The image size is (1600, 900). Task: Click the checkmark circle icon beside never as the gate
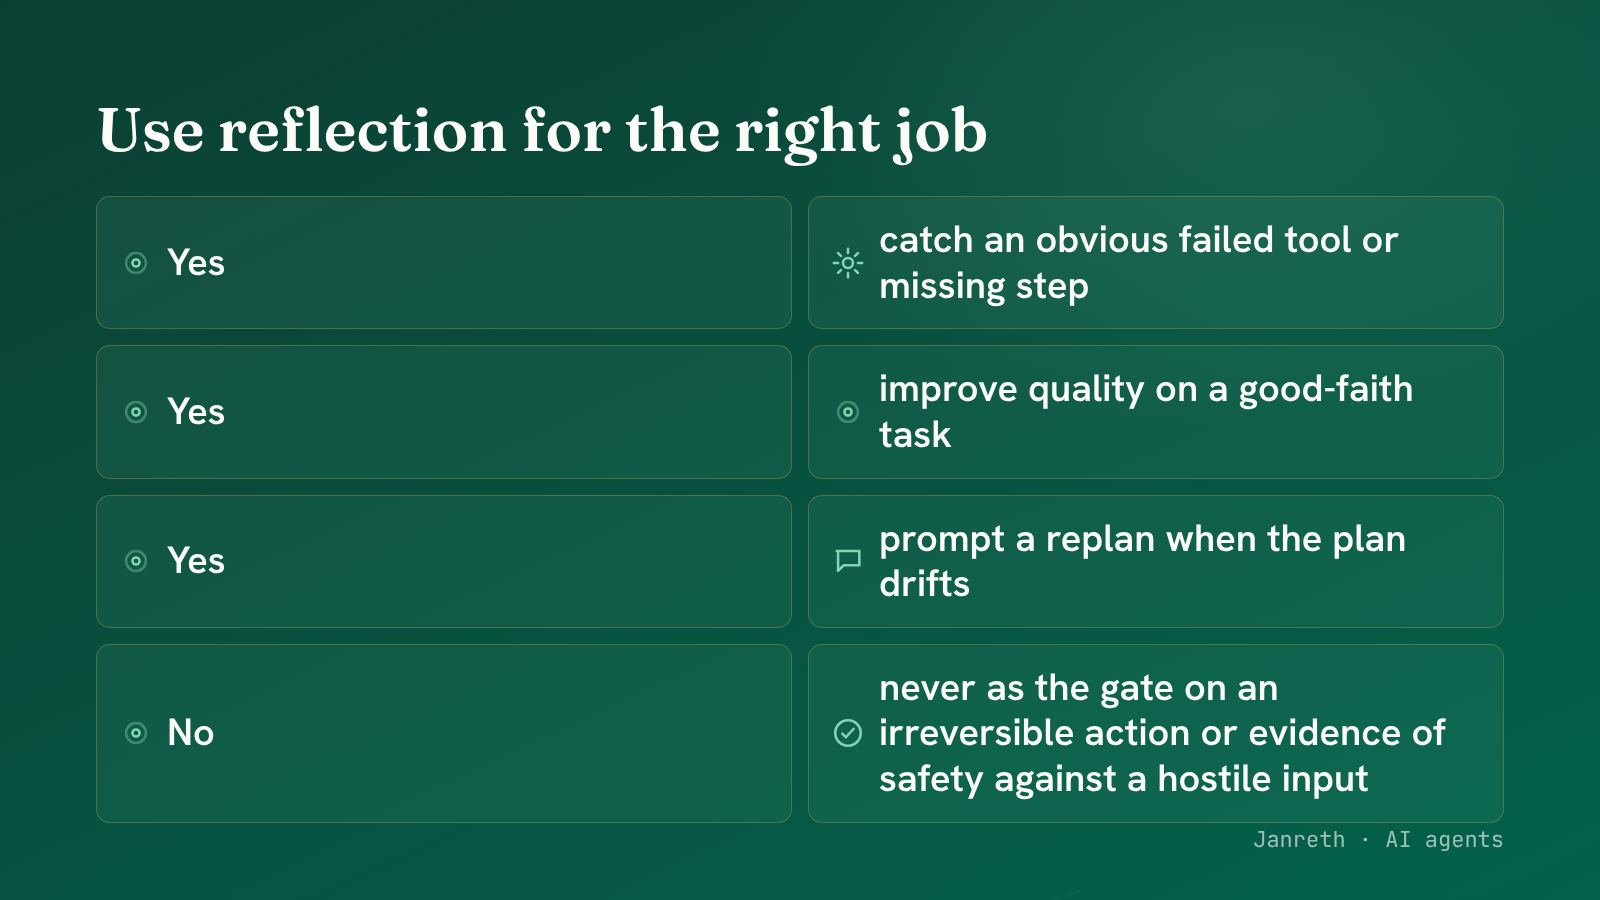(x=848, y=733)
